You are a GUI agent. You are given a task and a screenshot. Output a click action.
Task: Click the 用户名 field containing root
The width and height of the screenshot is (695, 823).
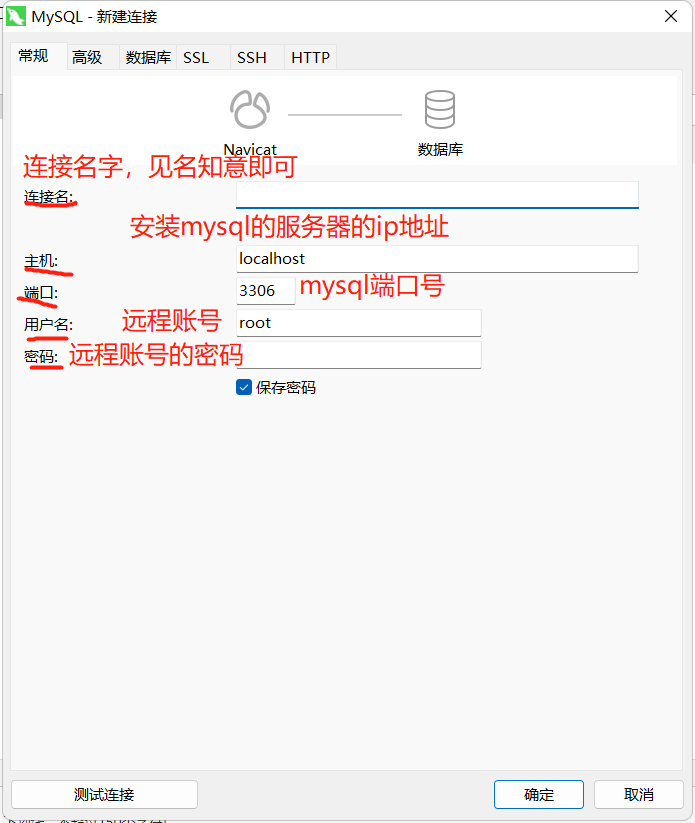pos(359,323)
